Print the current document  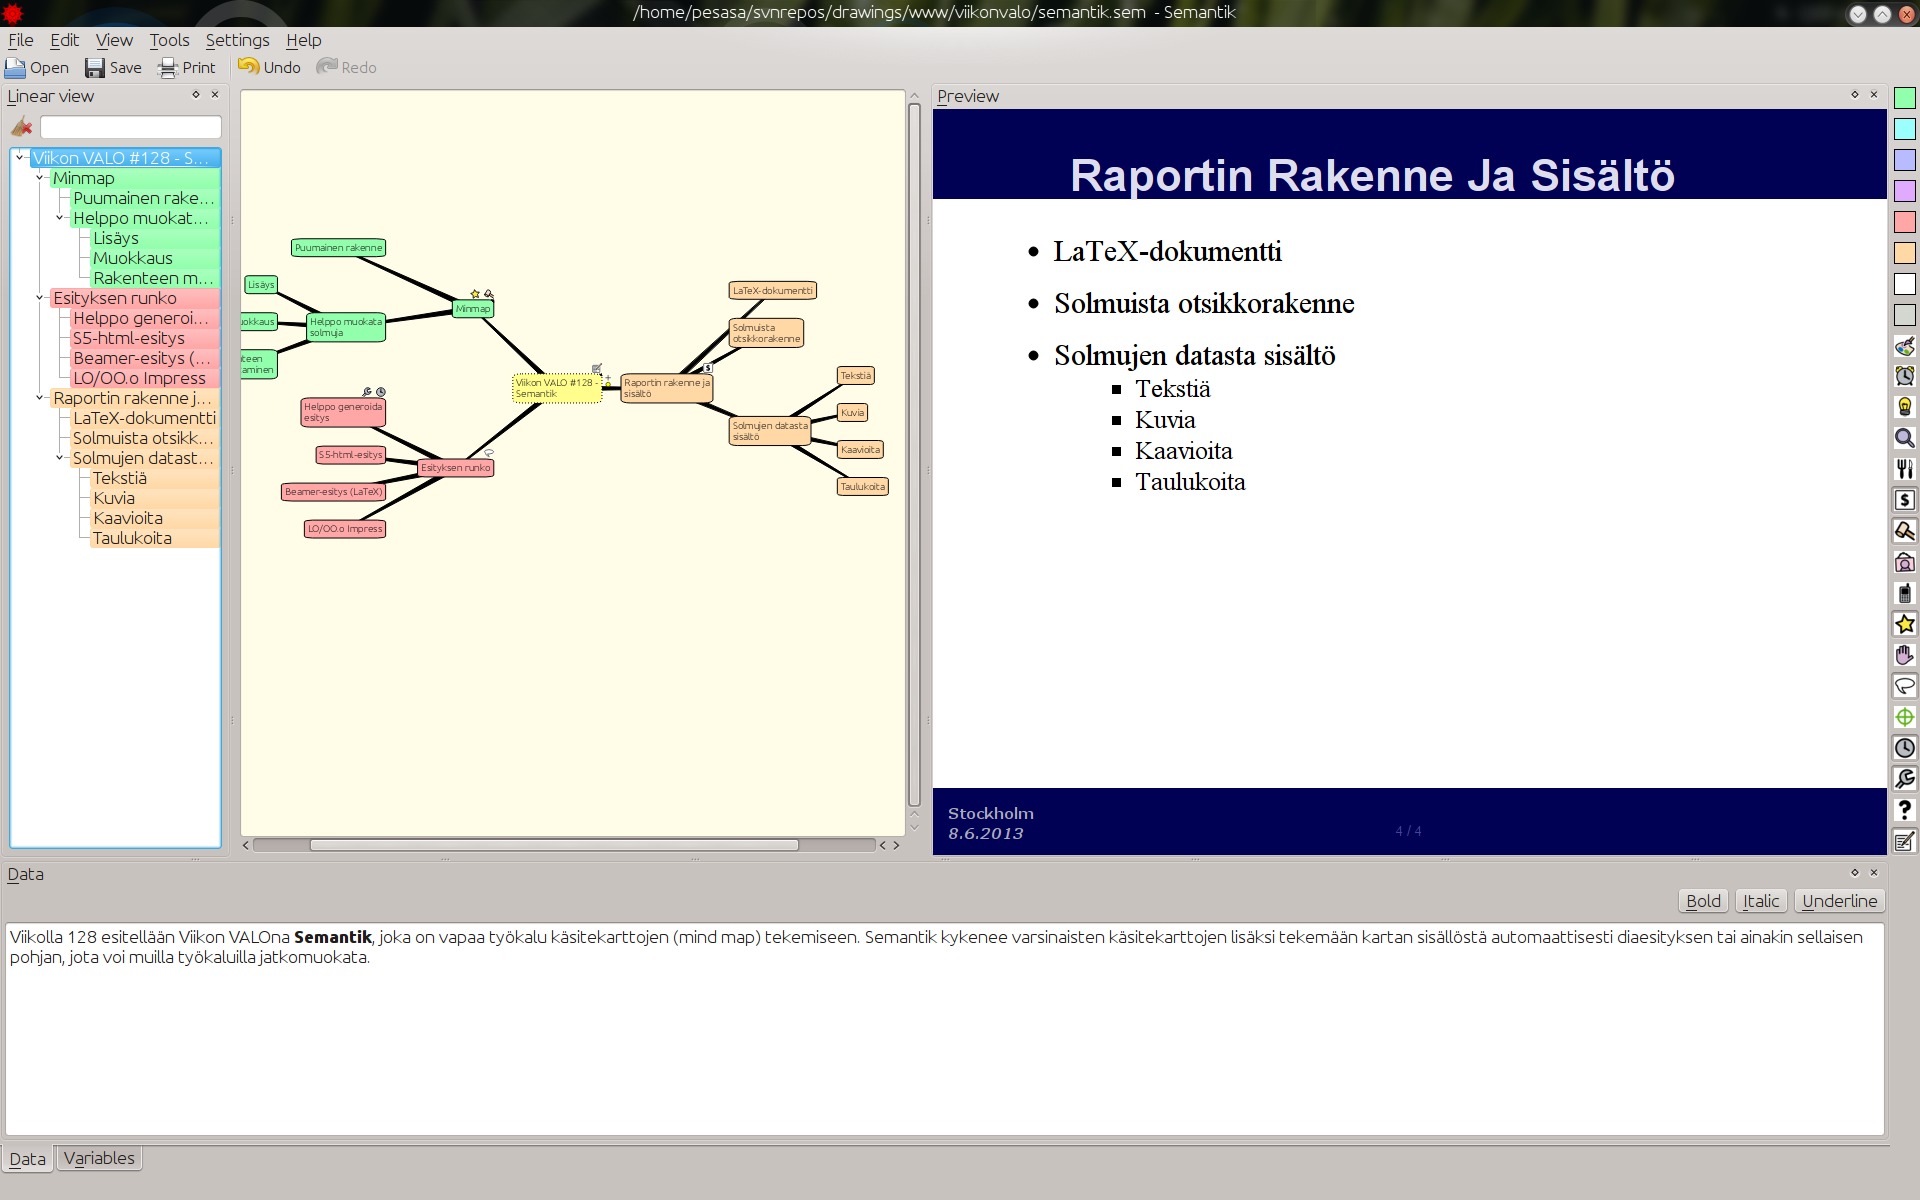(187, 67)
